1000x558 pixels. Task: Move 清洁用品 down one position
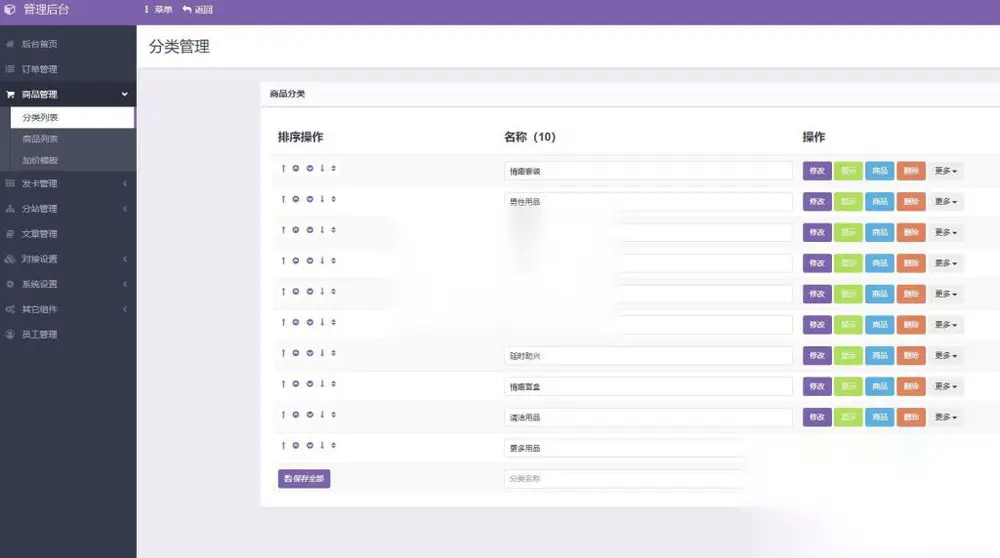pos(310,415)
